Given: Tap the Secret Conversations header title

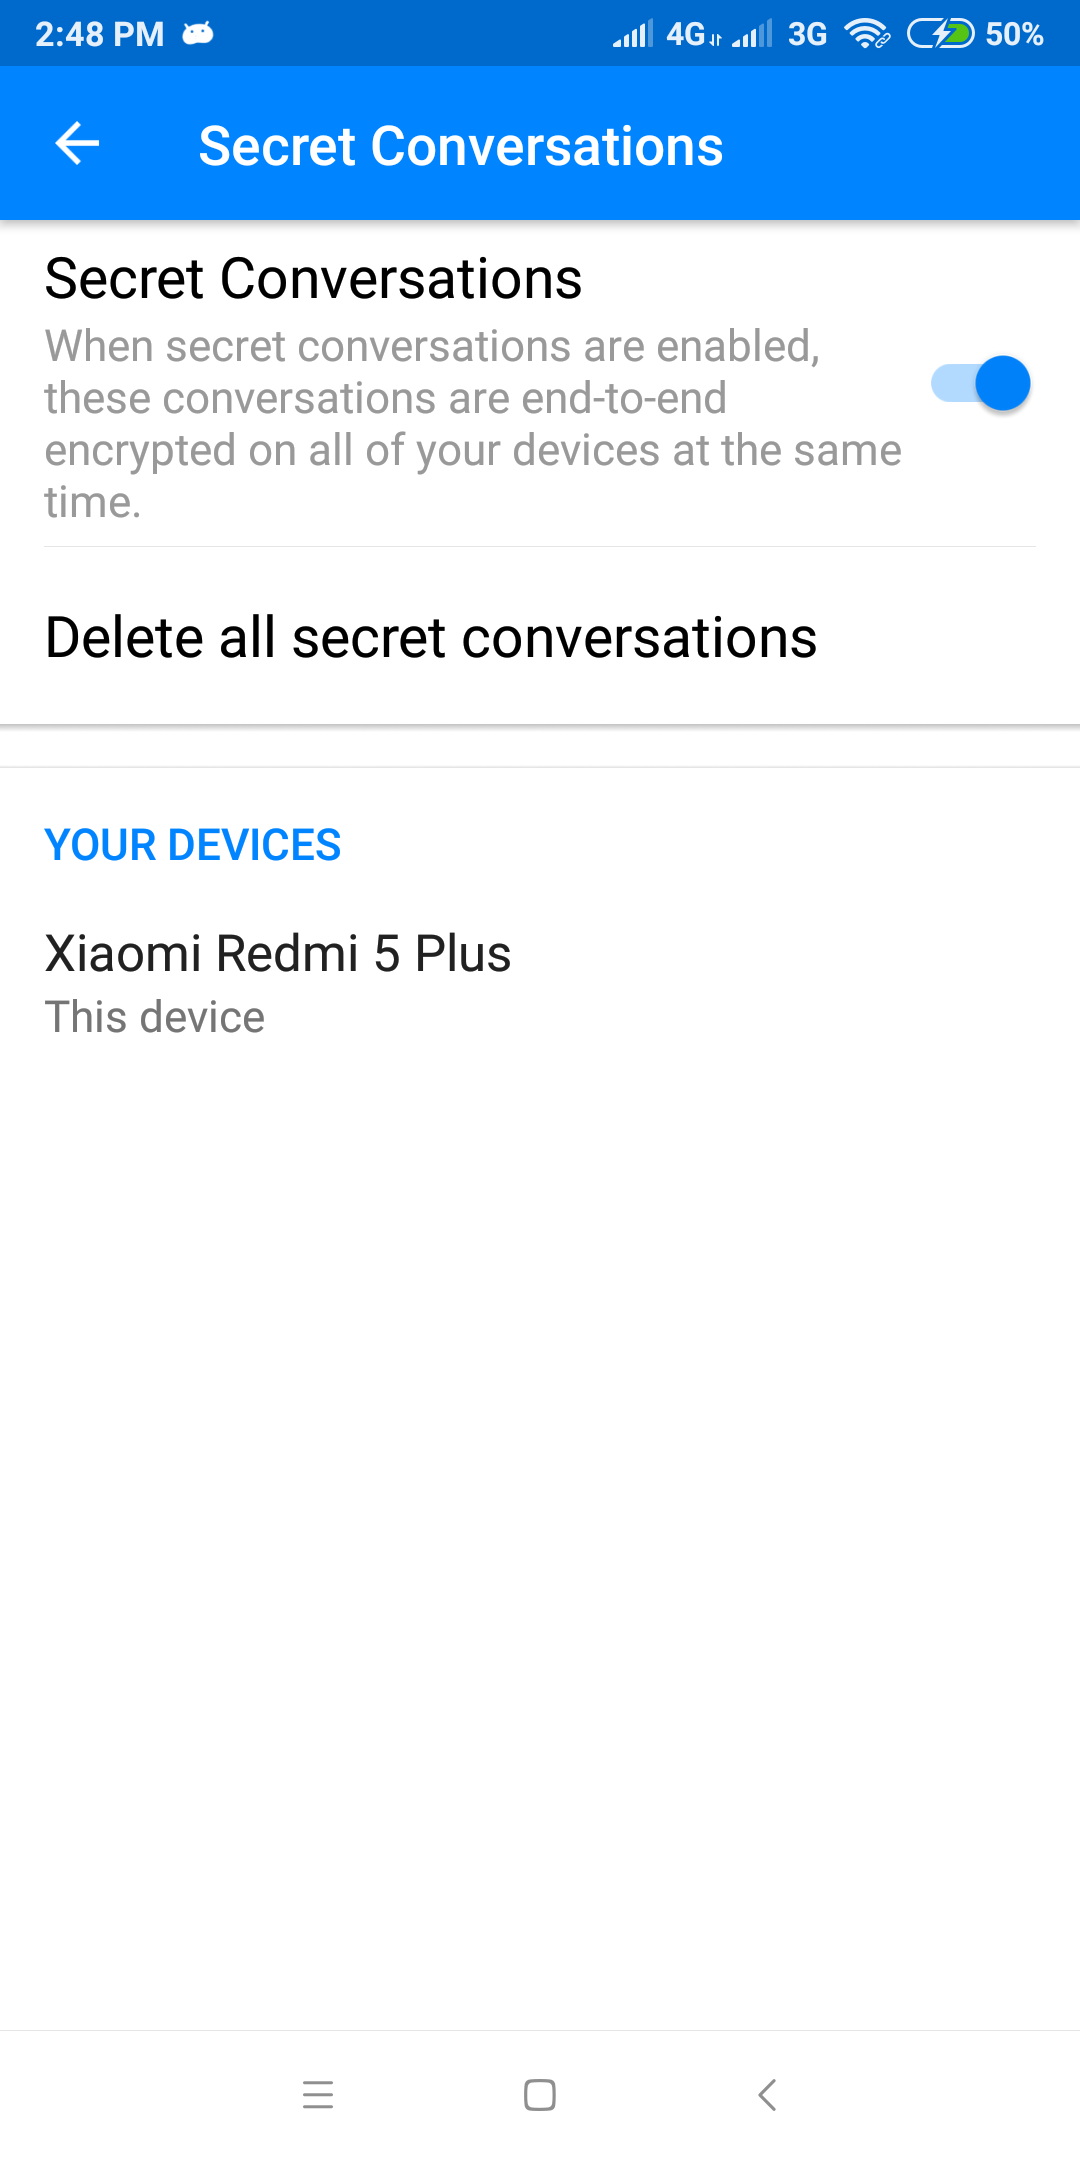Looking at the screenshot, I should tap(461, 146).
